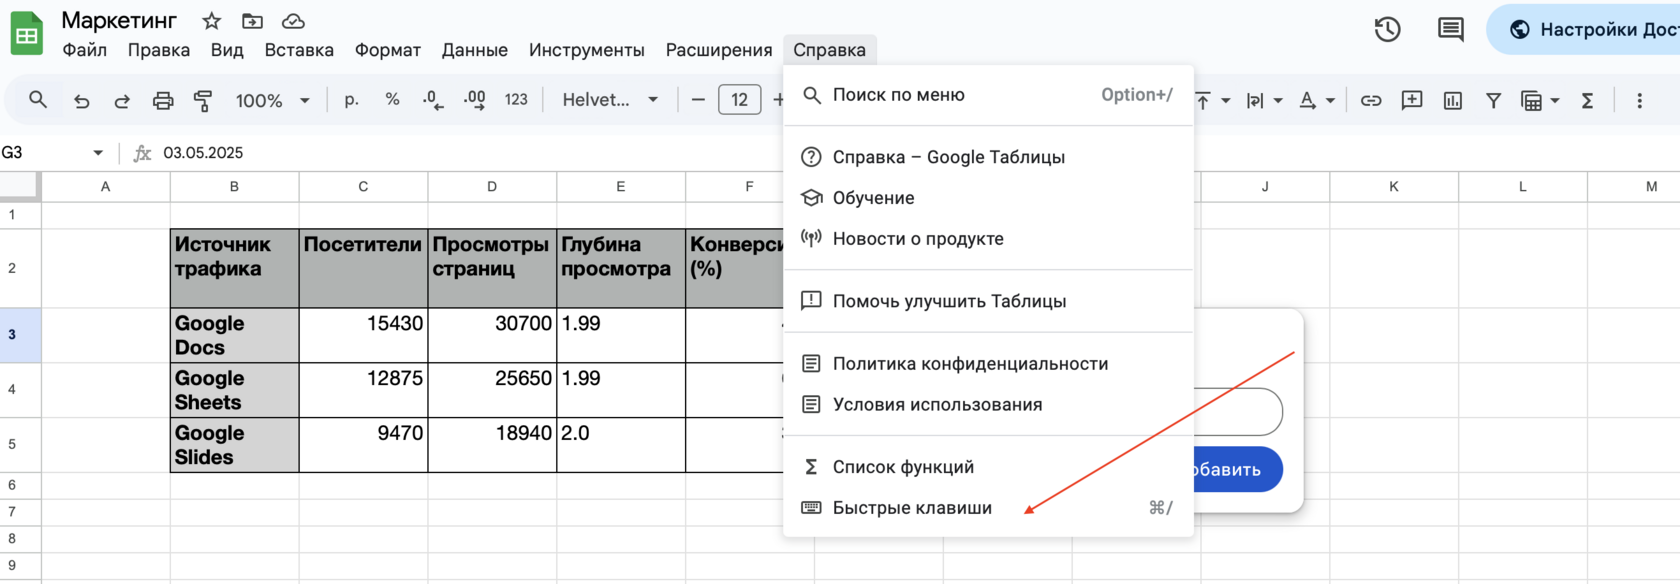1680x584 pixels.
Task: Open the 123 number formats menu
Action: [x=516, y=100]
